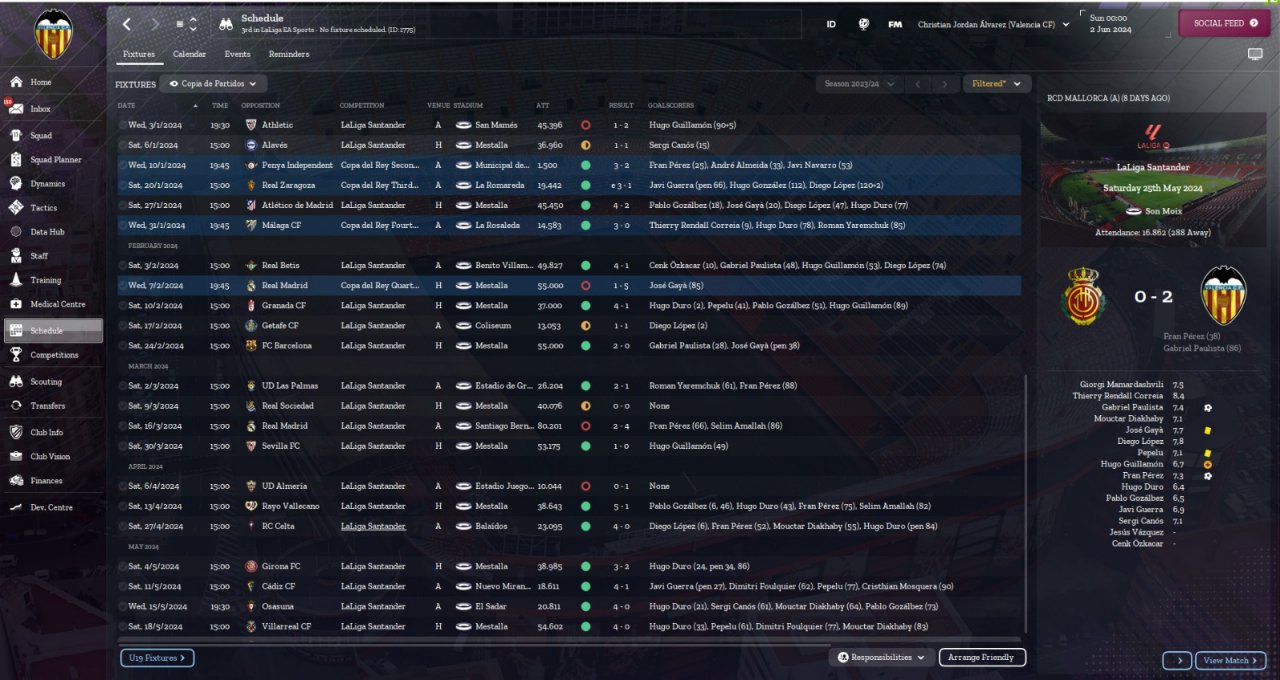Click the Villarreal CF fixture
Viewport: 1280px width, 680px height.
(569, 626)
